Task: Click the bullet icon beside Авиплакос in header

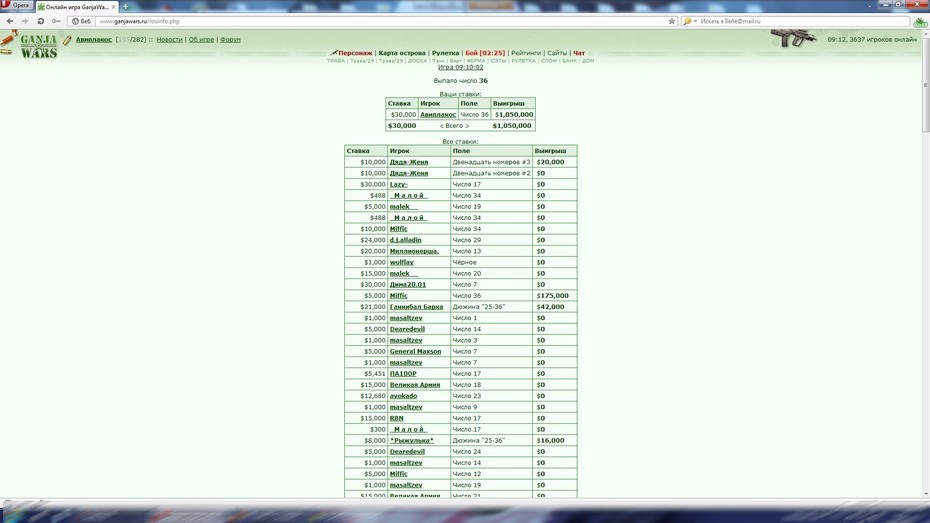Action: tap(67, 40)
